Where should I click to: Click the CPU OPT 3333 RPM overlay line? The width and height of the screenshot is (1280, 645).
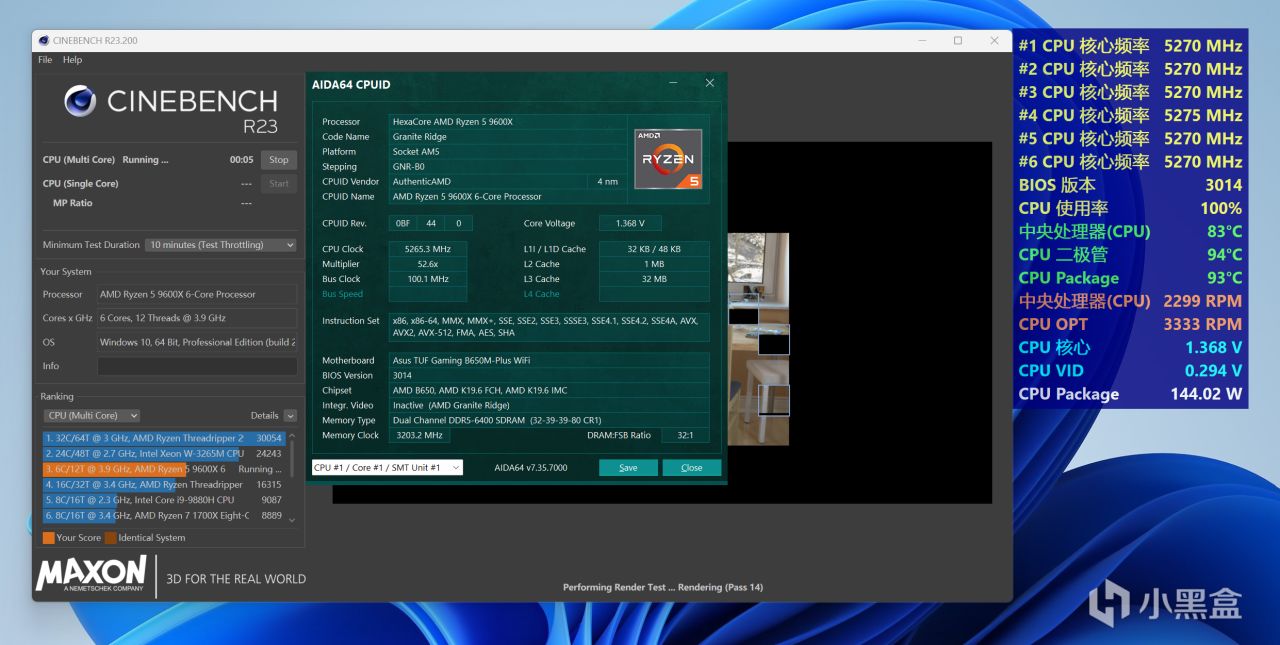tap(1130, 324)
